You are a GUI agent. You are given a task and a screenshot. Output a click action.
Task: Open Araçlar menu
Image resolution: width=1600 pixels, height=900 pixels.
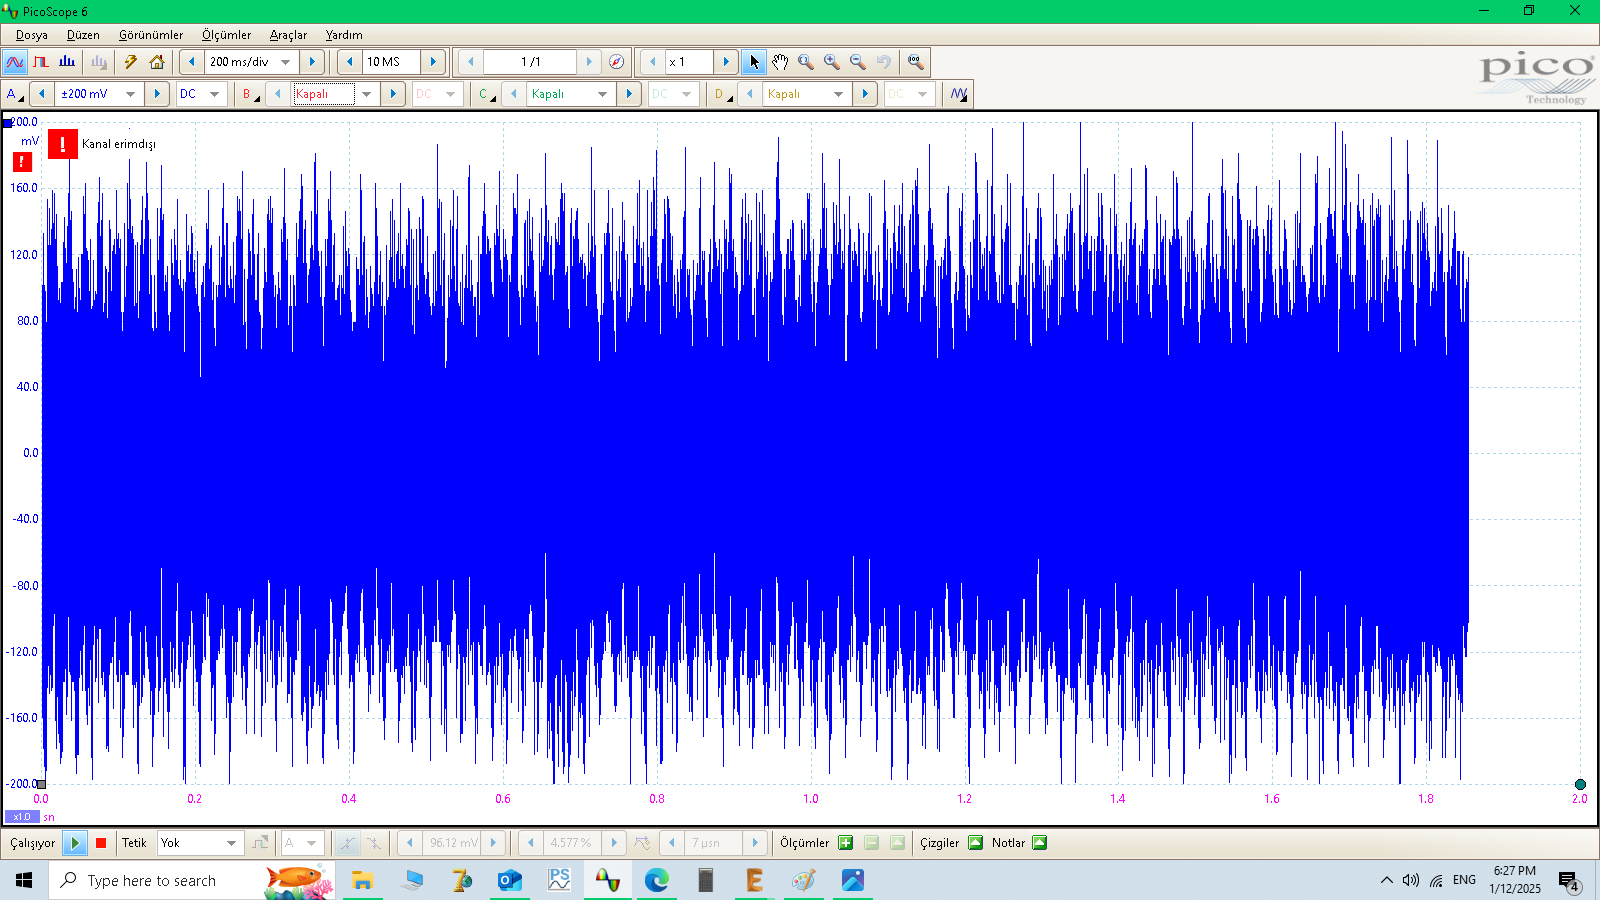pos(288,35)
